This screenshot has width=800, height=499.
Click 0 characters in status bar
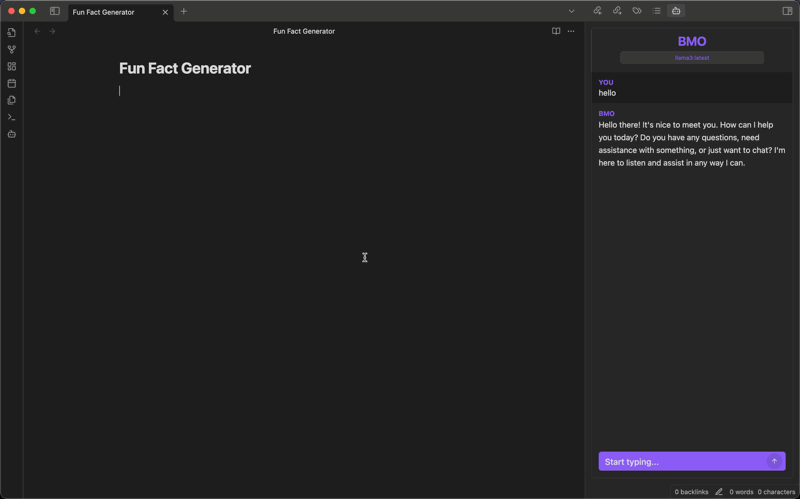point(776,492)
